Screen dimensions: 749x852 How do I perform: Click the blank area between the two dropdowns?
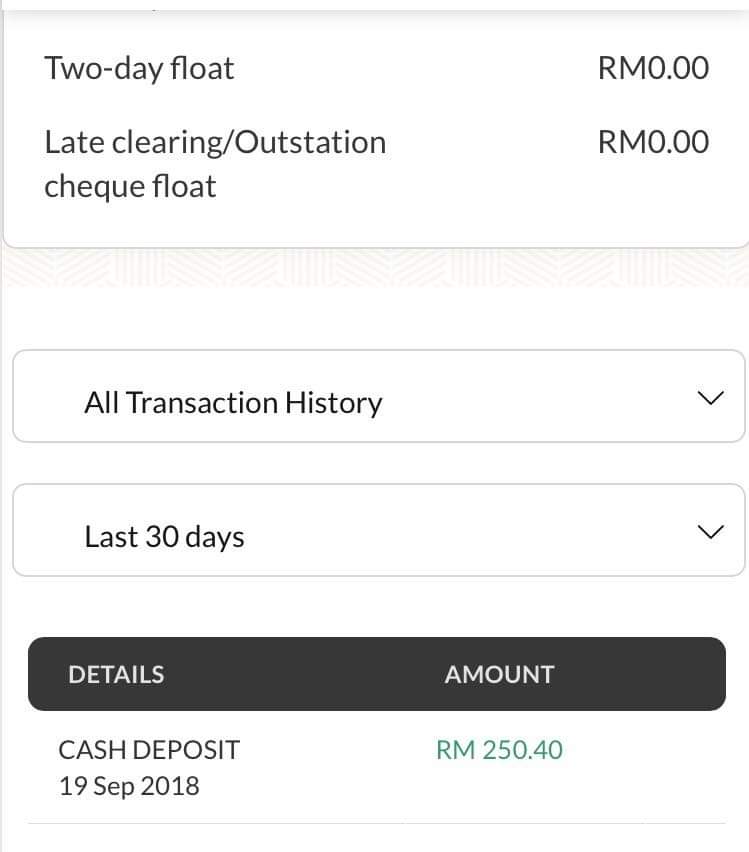click(x=374, y=463)
